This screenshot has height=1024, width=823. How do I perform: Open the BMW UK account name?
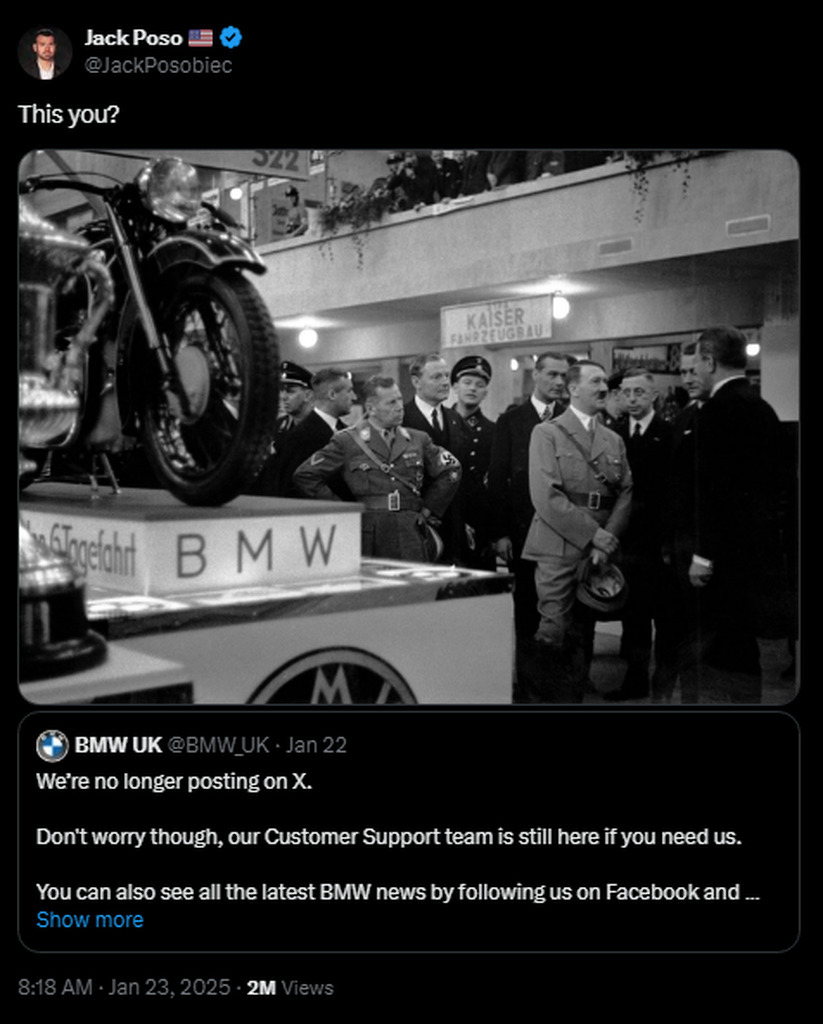click(118, 745)
